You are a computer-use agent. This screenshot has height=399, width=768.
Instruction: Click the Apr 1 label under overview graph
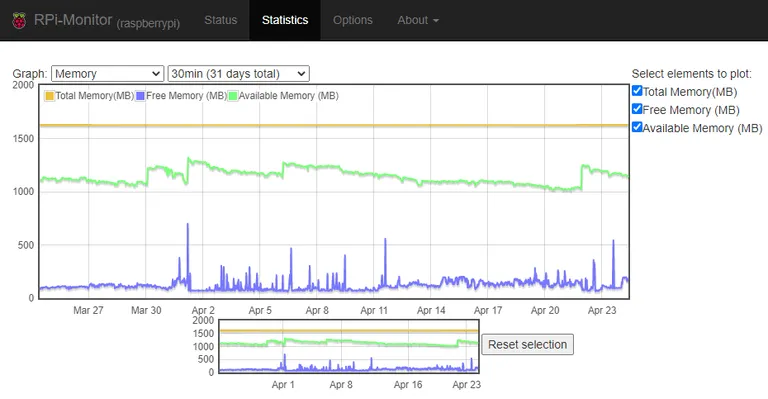click(283, 385)
